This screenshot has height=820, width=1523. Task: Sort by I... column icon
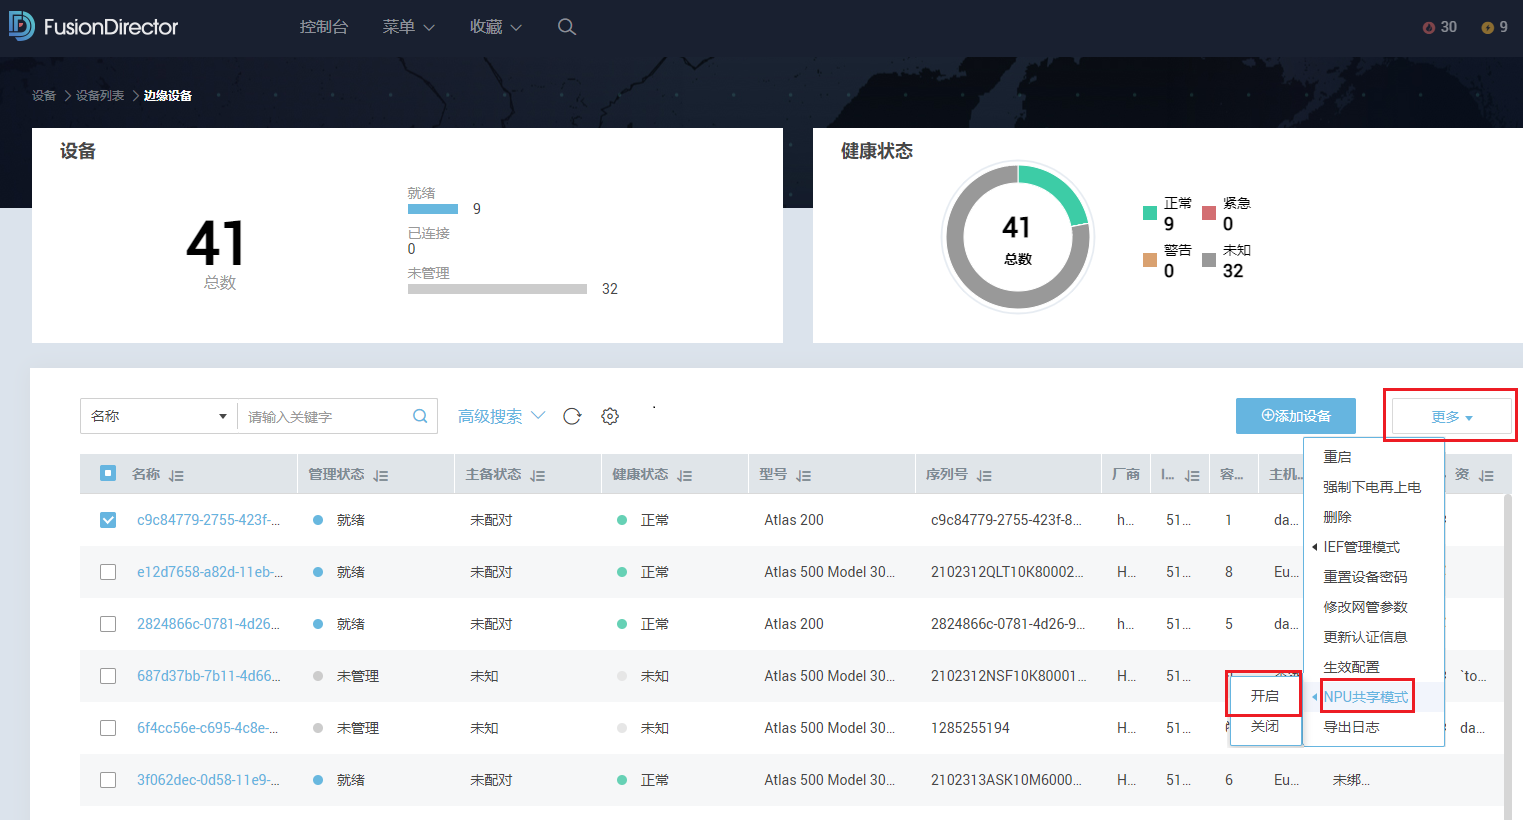[1192, 476]
